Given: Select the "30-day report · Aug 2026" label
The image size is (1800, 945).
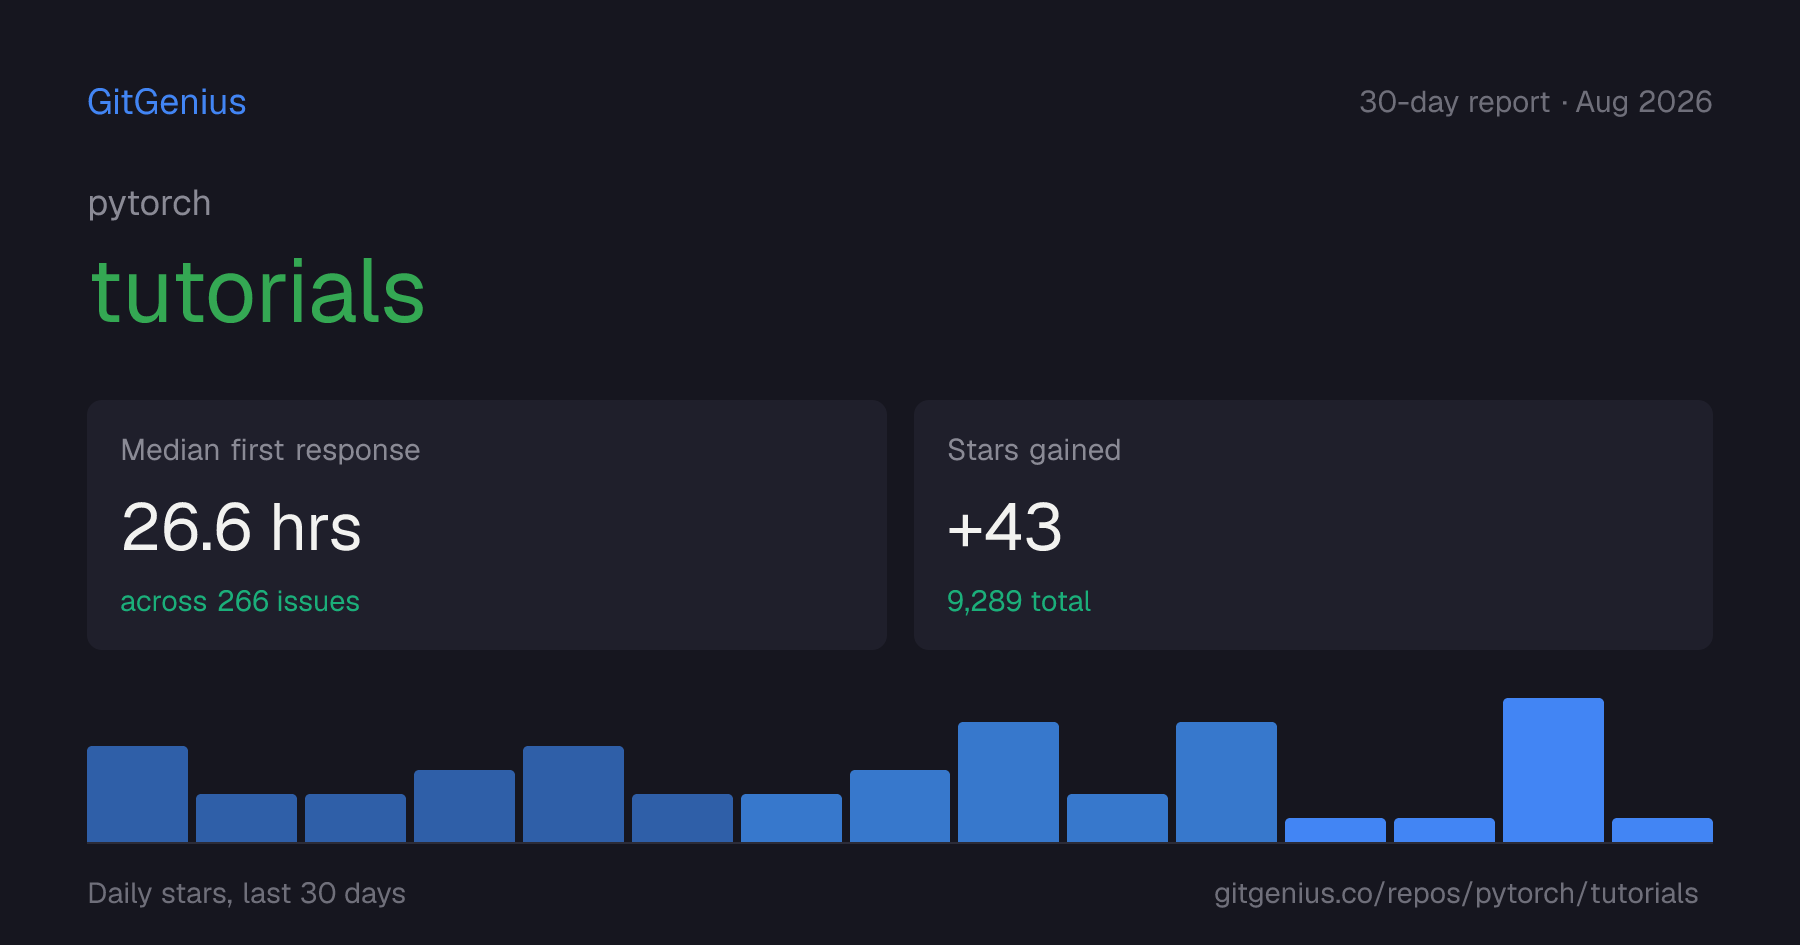Looking at the screenshot, I should pyautogui.click(x=1535, y=102).
